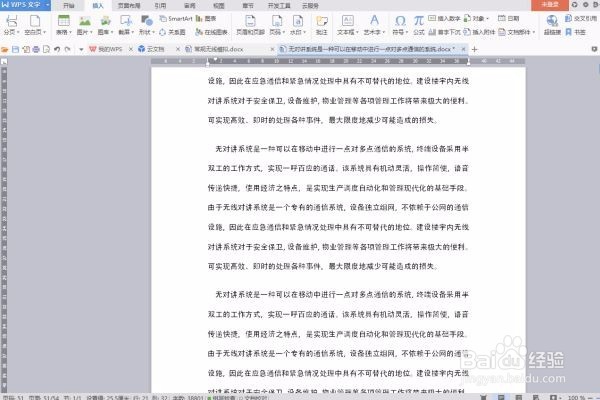Open the document parts (文档部件) dropdown

517,32
